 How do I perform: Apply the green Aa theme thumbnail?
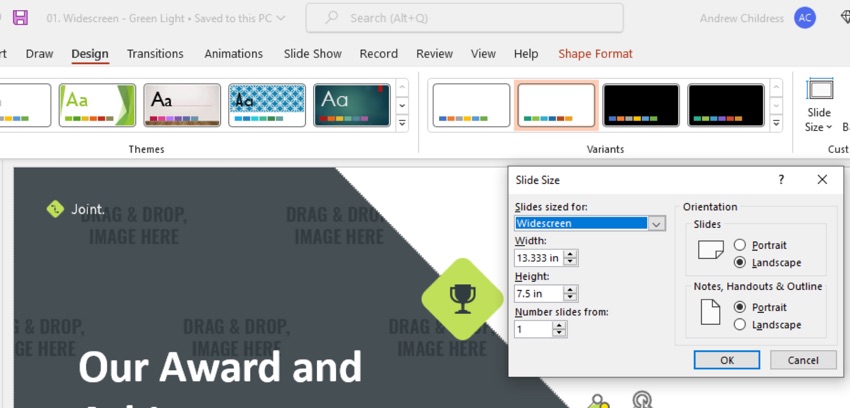tap(97, 105)
